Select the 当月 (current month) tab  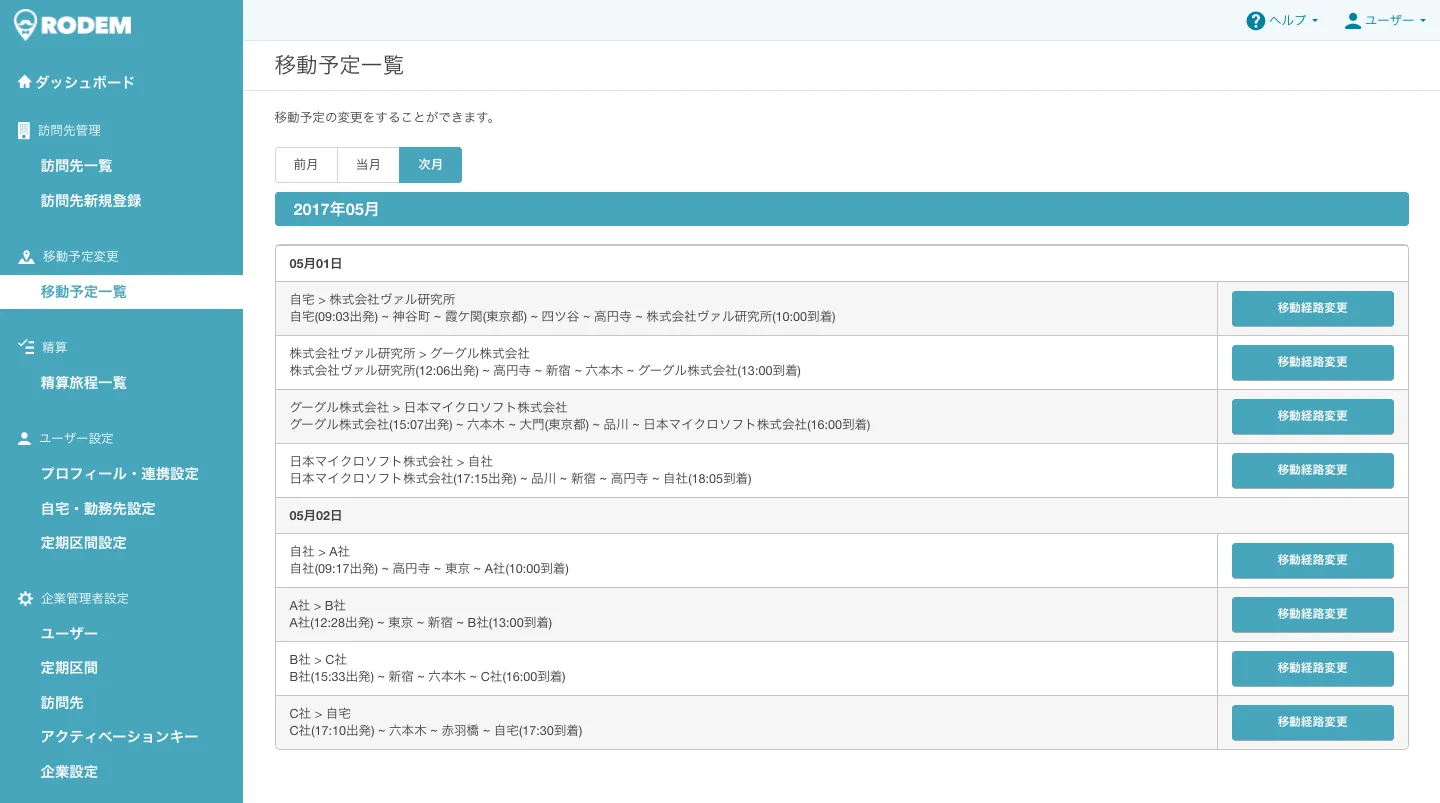368,165
